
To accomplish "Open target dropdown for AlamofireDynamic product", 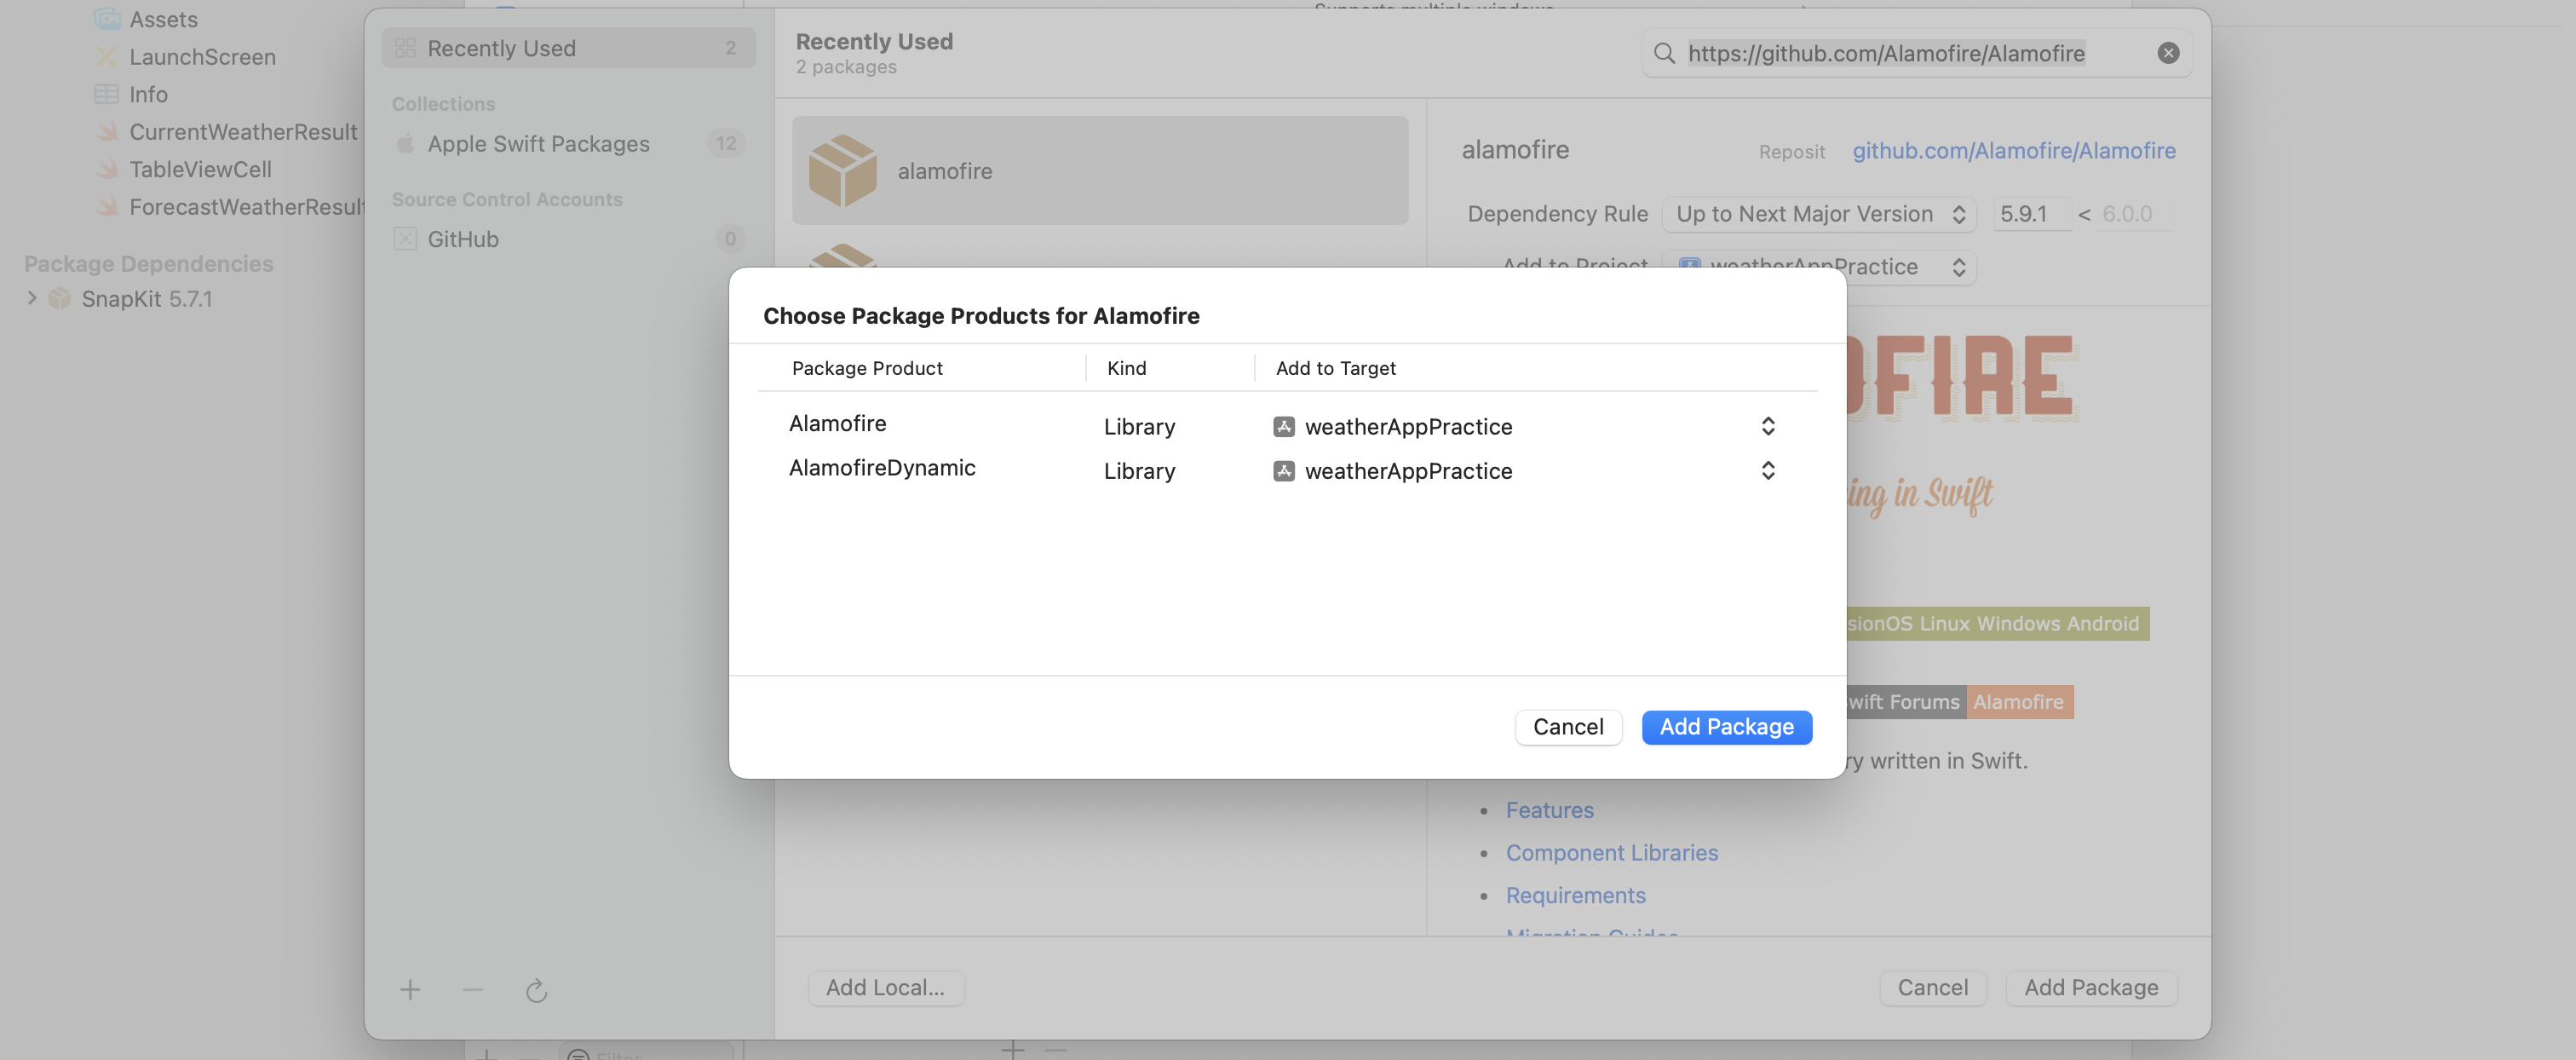I will [1767, 471].
